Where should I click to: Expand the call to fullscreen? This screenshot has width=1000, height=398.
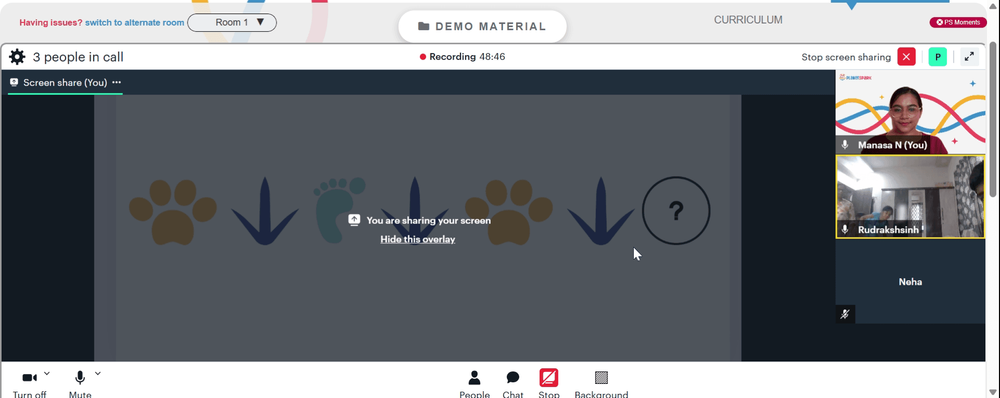coord(969,57)
